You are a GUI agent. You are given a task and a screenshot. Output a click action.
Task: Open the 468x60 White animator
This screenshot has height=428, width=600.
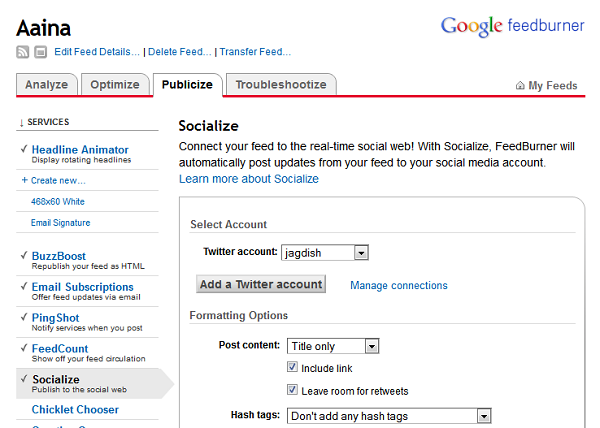click(x=58, y=202)
